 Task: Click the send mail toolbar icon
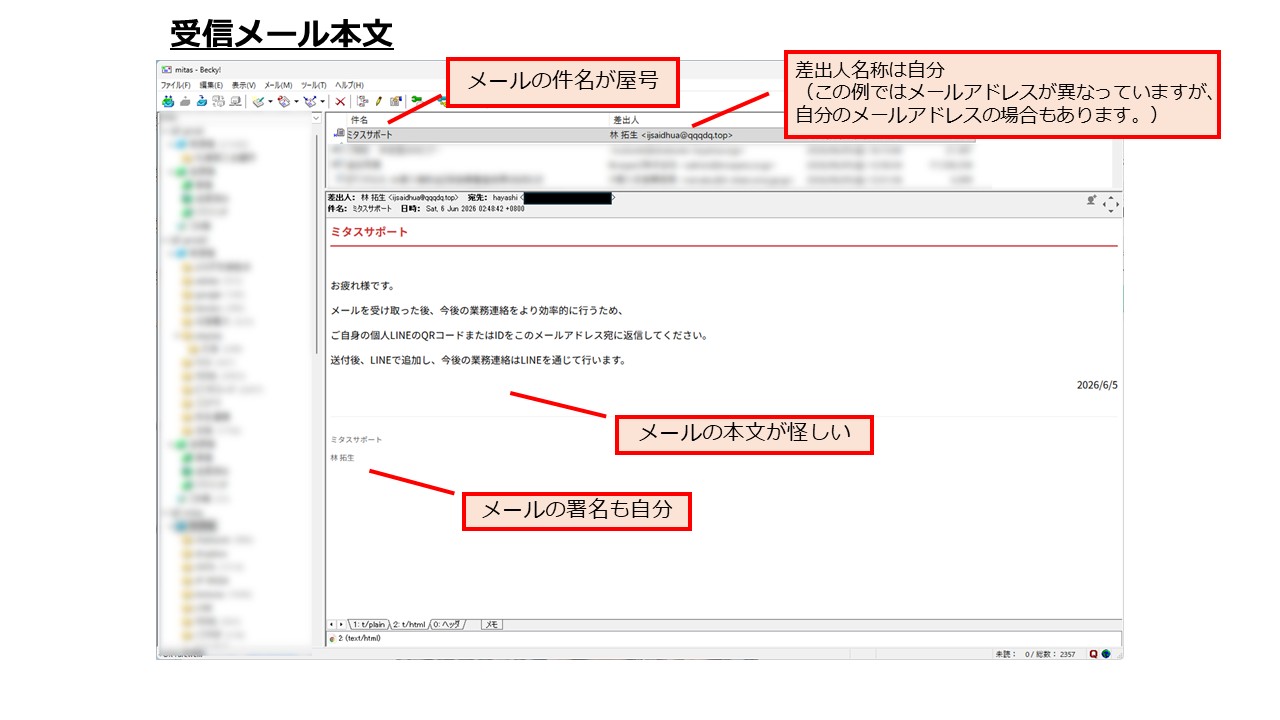[185, 101]
